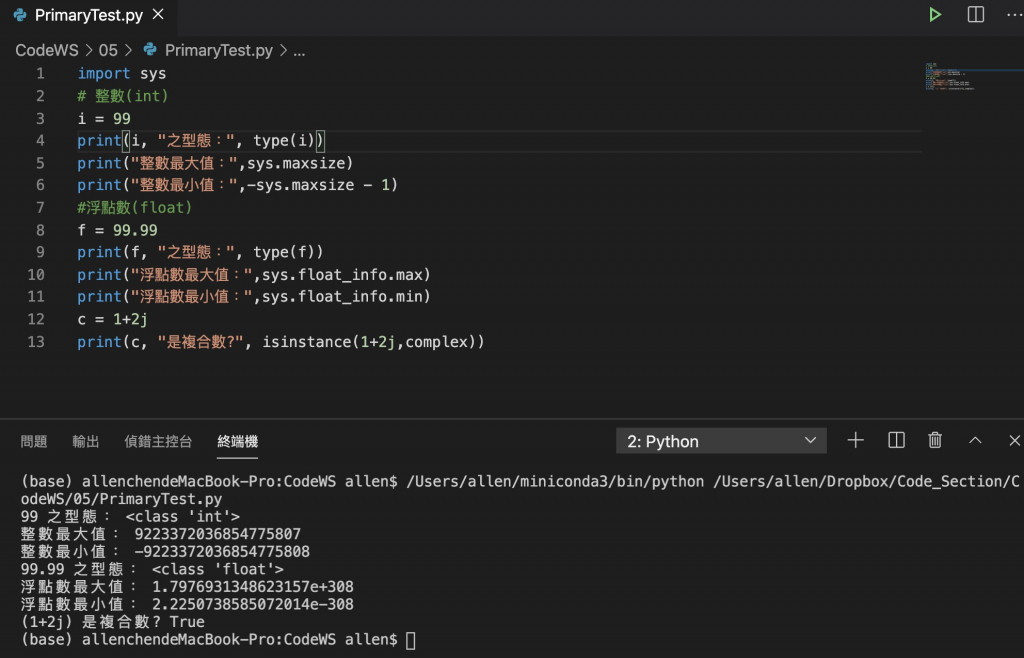The height and width of the screenshot is (658, 1024).
Task: Click terminal output "<class 'float'>"
Action: click(x=218, y=569)
